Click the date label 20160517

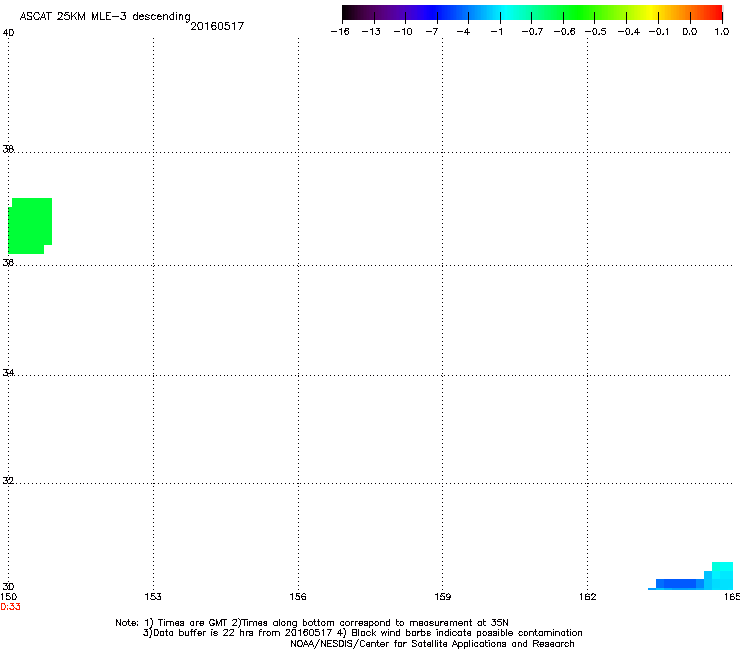tap(217, 26)
